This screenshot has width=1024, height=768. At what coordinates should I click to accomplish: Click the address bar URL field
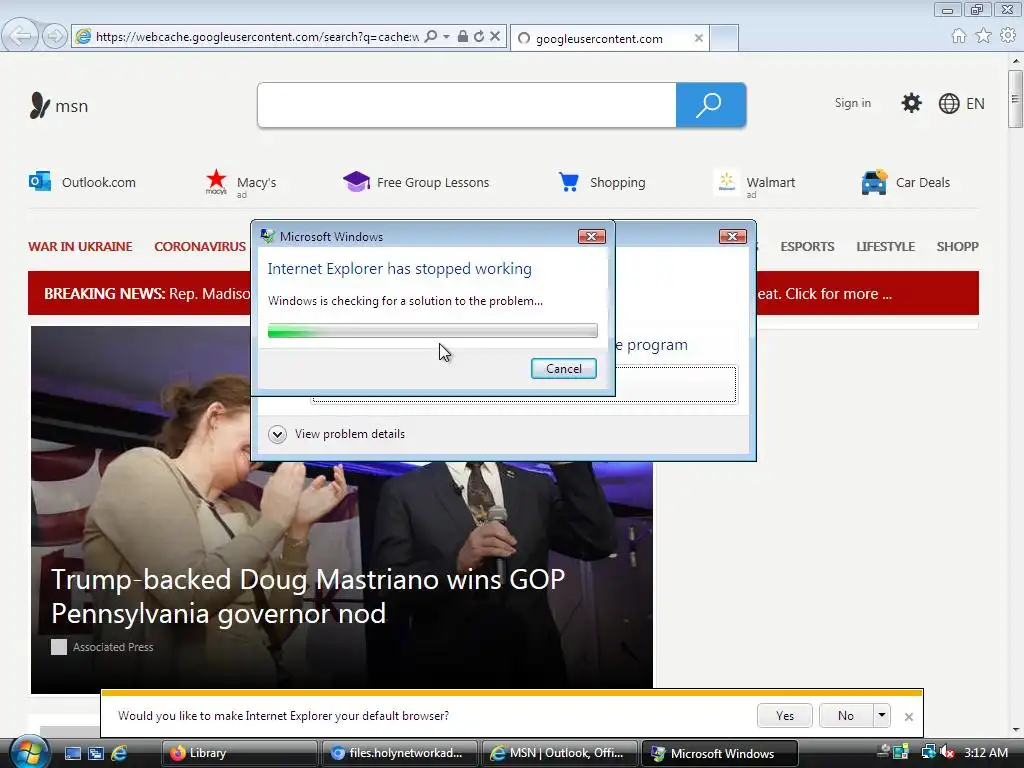pyautogui.click(x=257, y=37)
